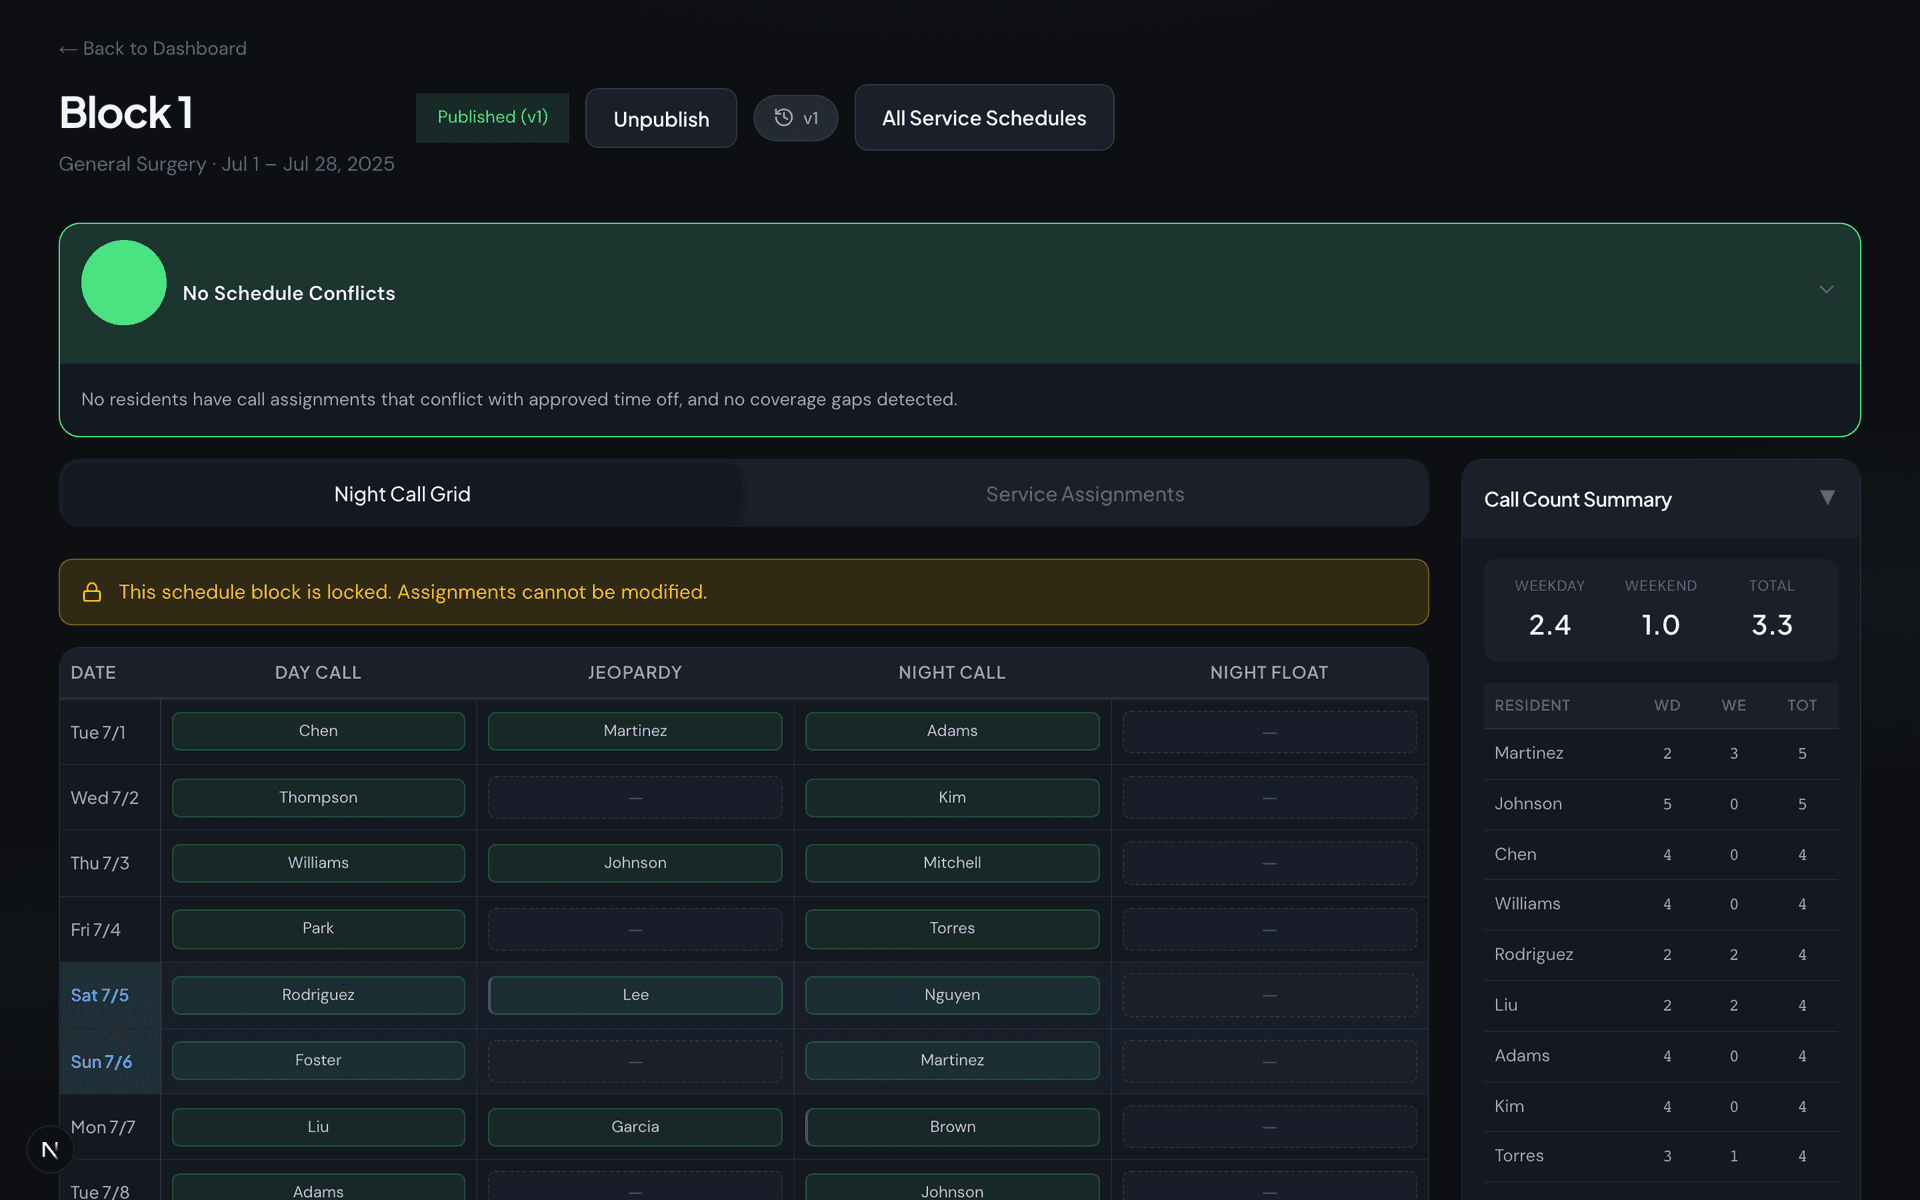Viewport: 1920px width, 1200px height.
Task: Click the empty Jeopardy cell for Wed 7/2
Action: coord(635,797)
